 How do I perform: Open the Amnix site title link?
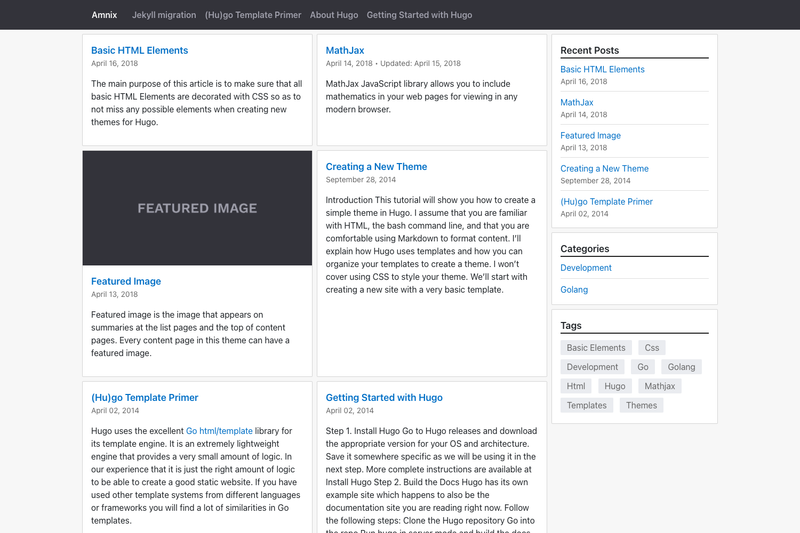(x=104, y=15)
